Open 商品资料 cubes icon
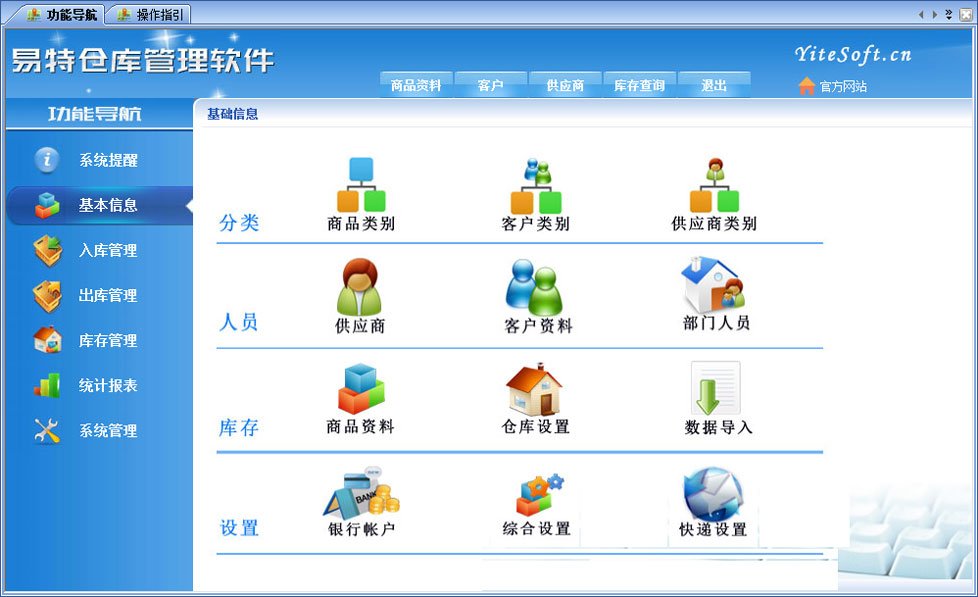The height and width of the screenshot is (597, 978). click(361, 390)
